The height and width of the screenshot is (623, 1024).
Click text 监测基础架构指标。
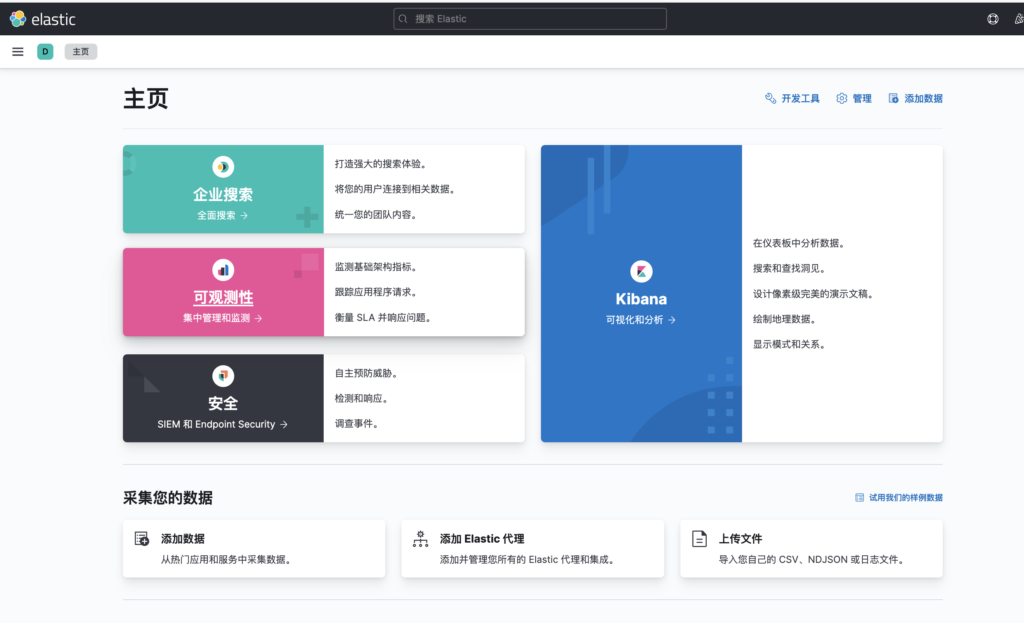pos(377,267)
